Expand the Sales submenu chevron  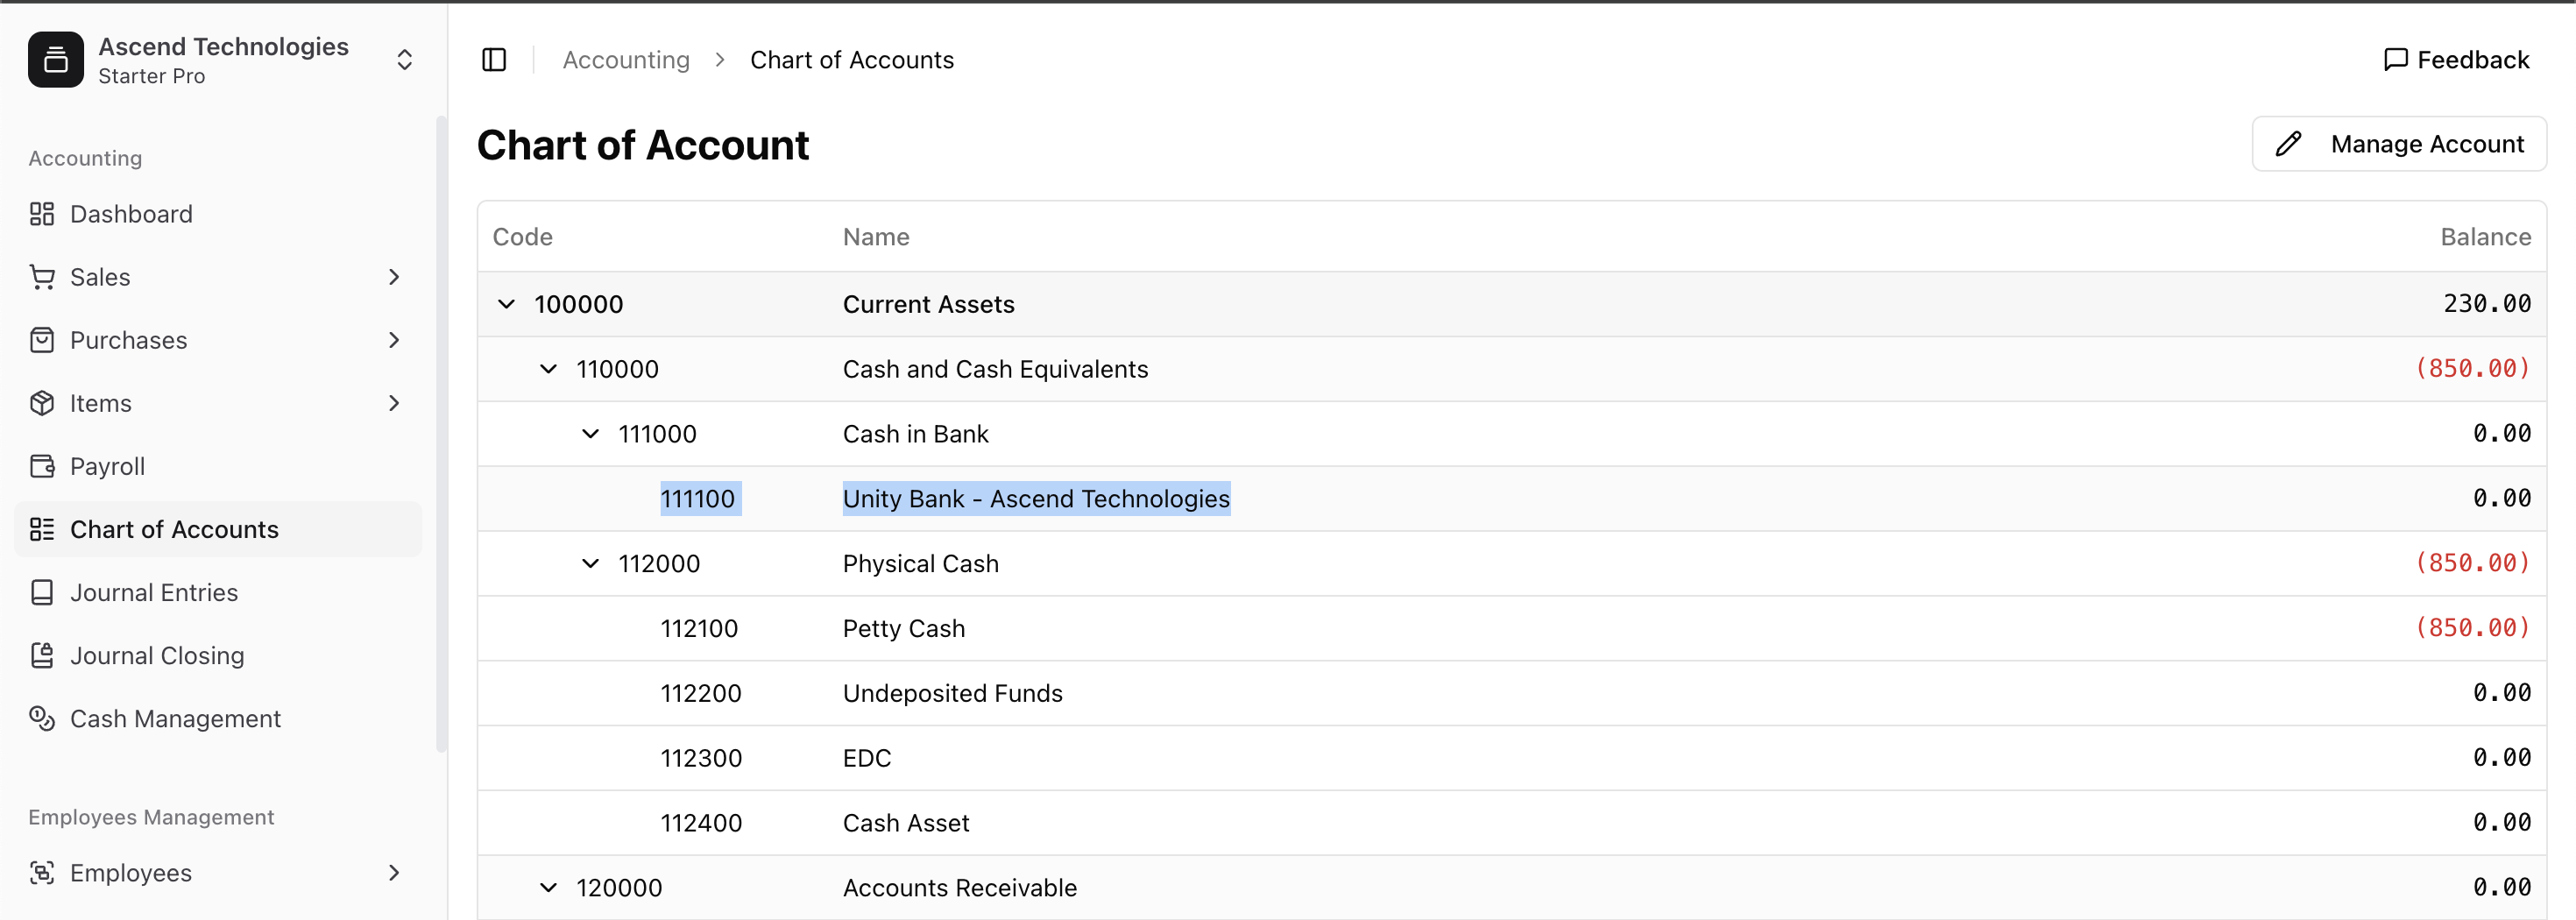(x=394, y=277)
